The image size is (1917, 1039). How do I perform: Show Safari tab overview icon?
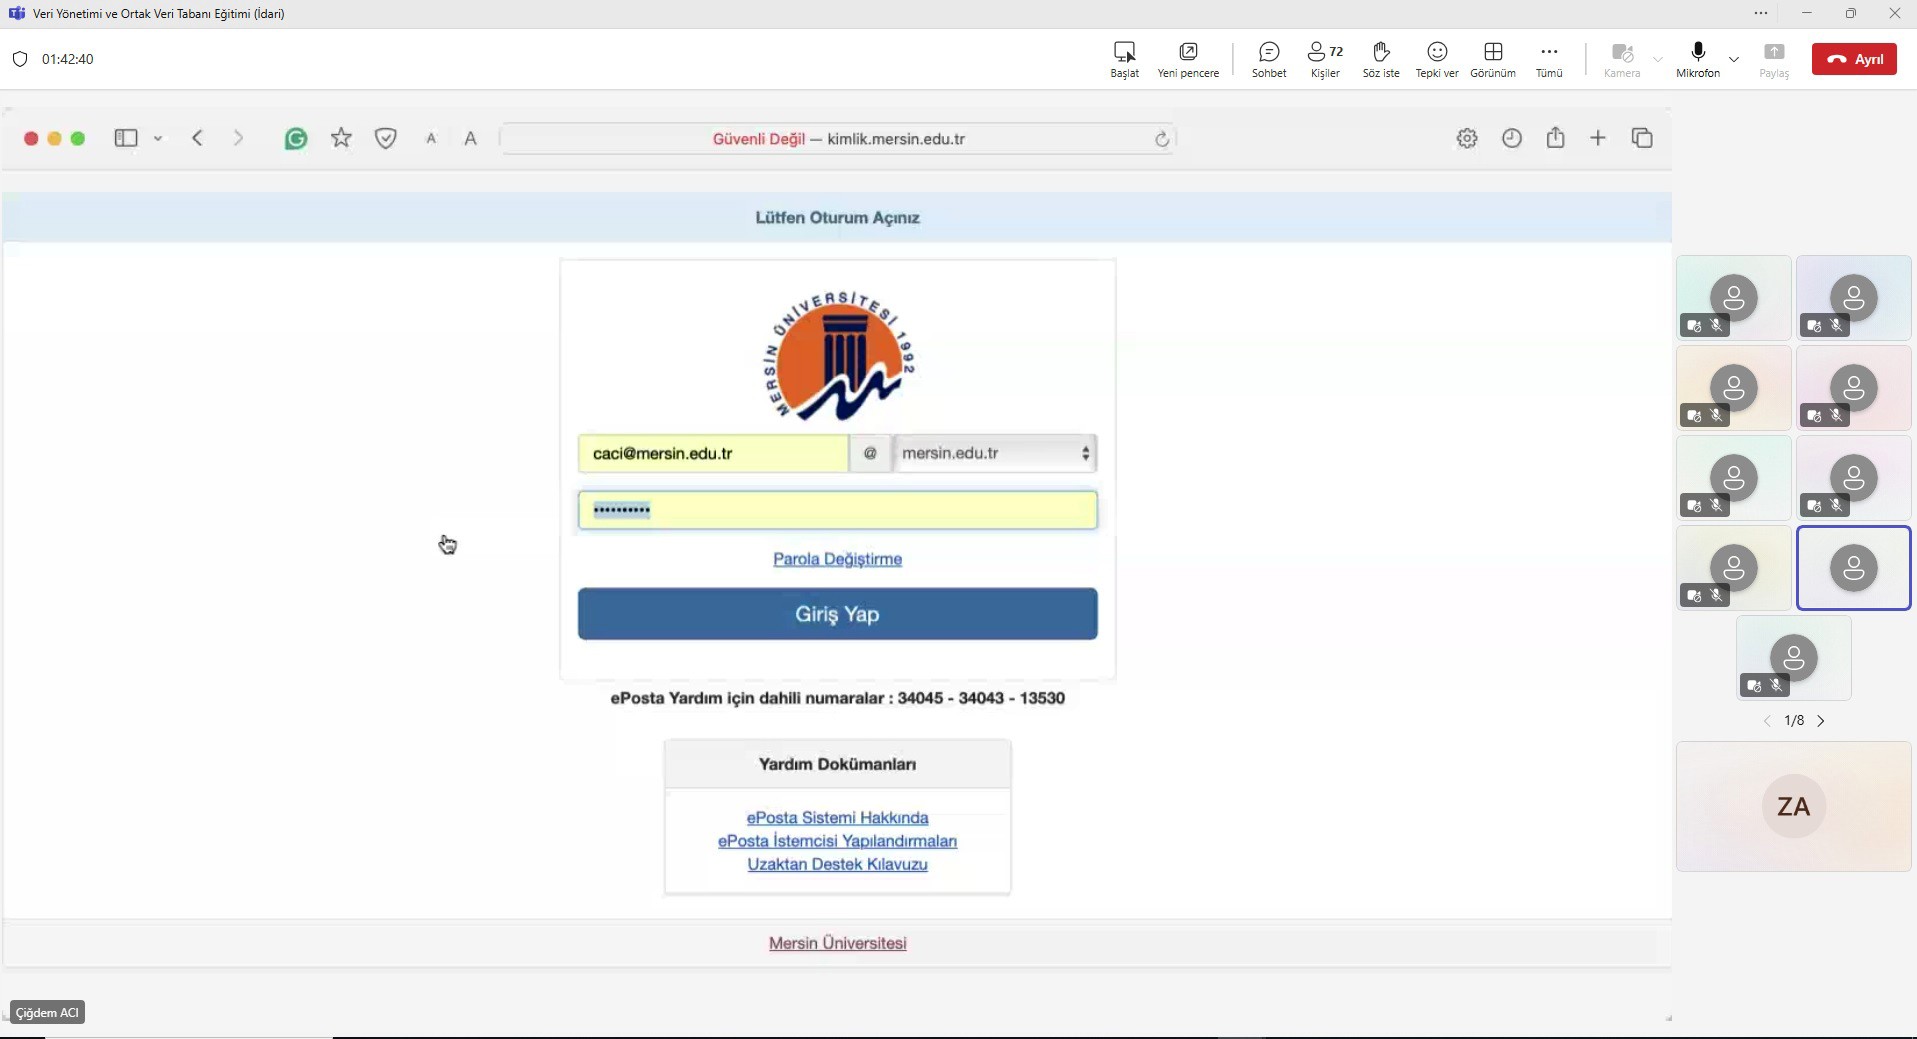coord(1642,138)
